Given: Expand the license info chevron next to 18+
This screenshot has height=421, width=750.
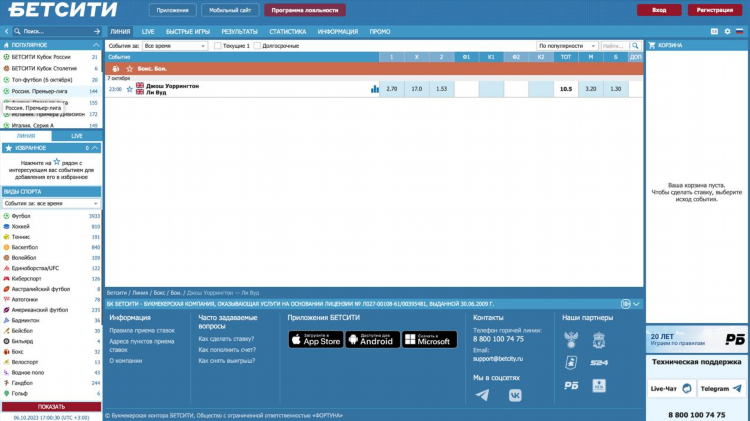Looking at the screenshot, I should (636, 304).
